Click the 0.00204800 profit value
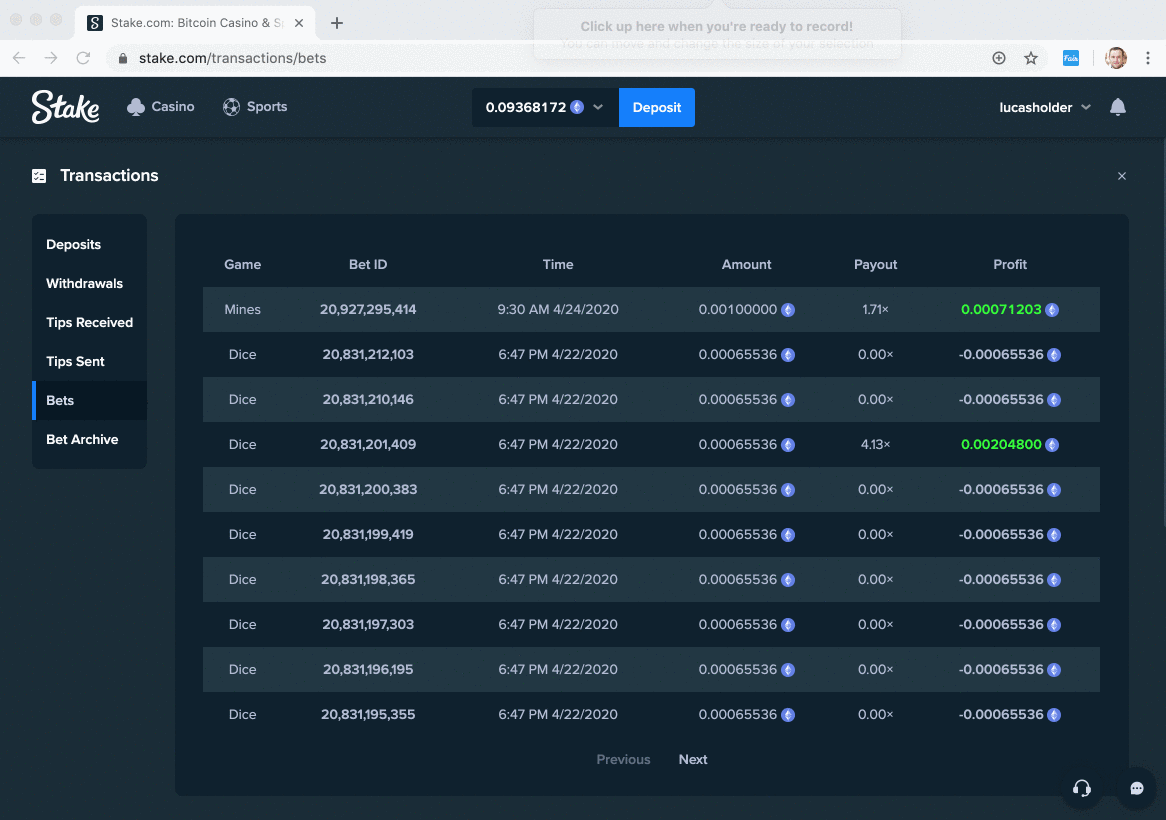Viewport: 1166px width, 820px height. [1001, 445]
